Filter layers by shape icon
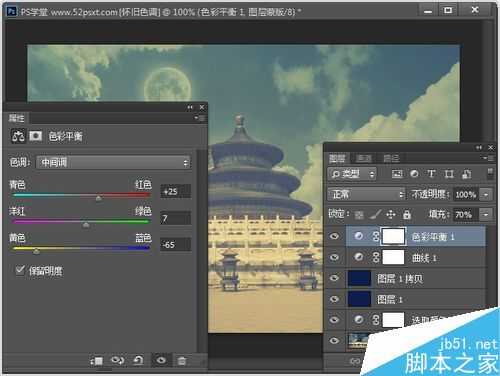500x376 pixels. [449, 174]
